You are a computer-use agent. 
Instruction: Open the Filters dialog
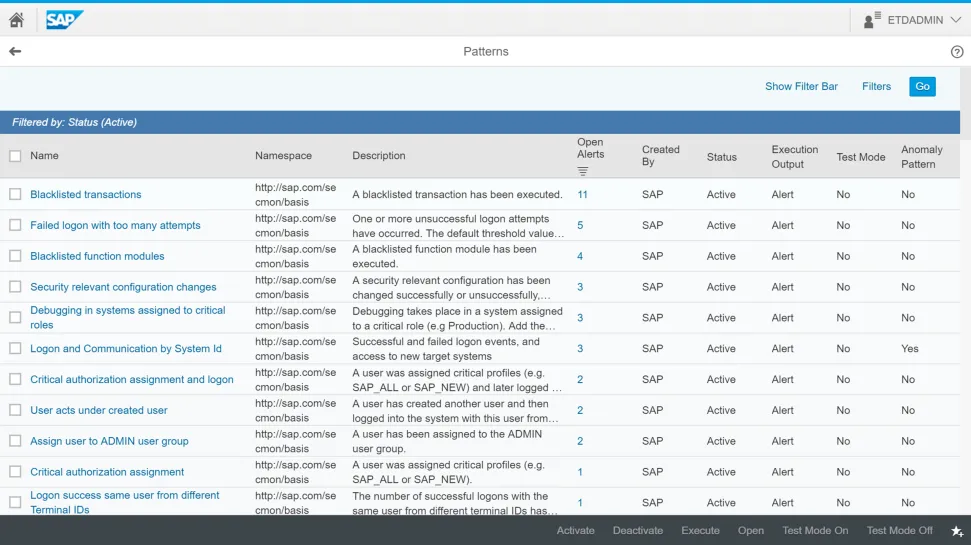pos(876,86)
